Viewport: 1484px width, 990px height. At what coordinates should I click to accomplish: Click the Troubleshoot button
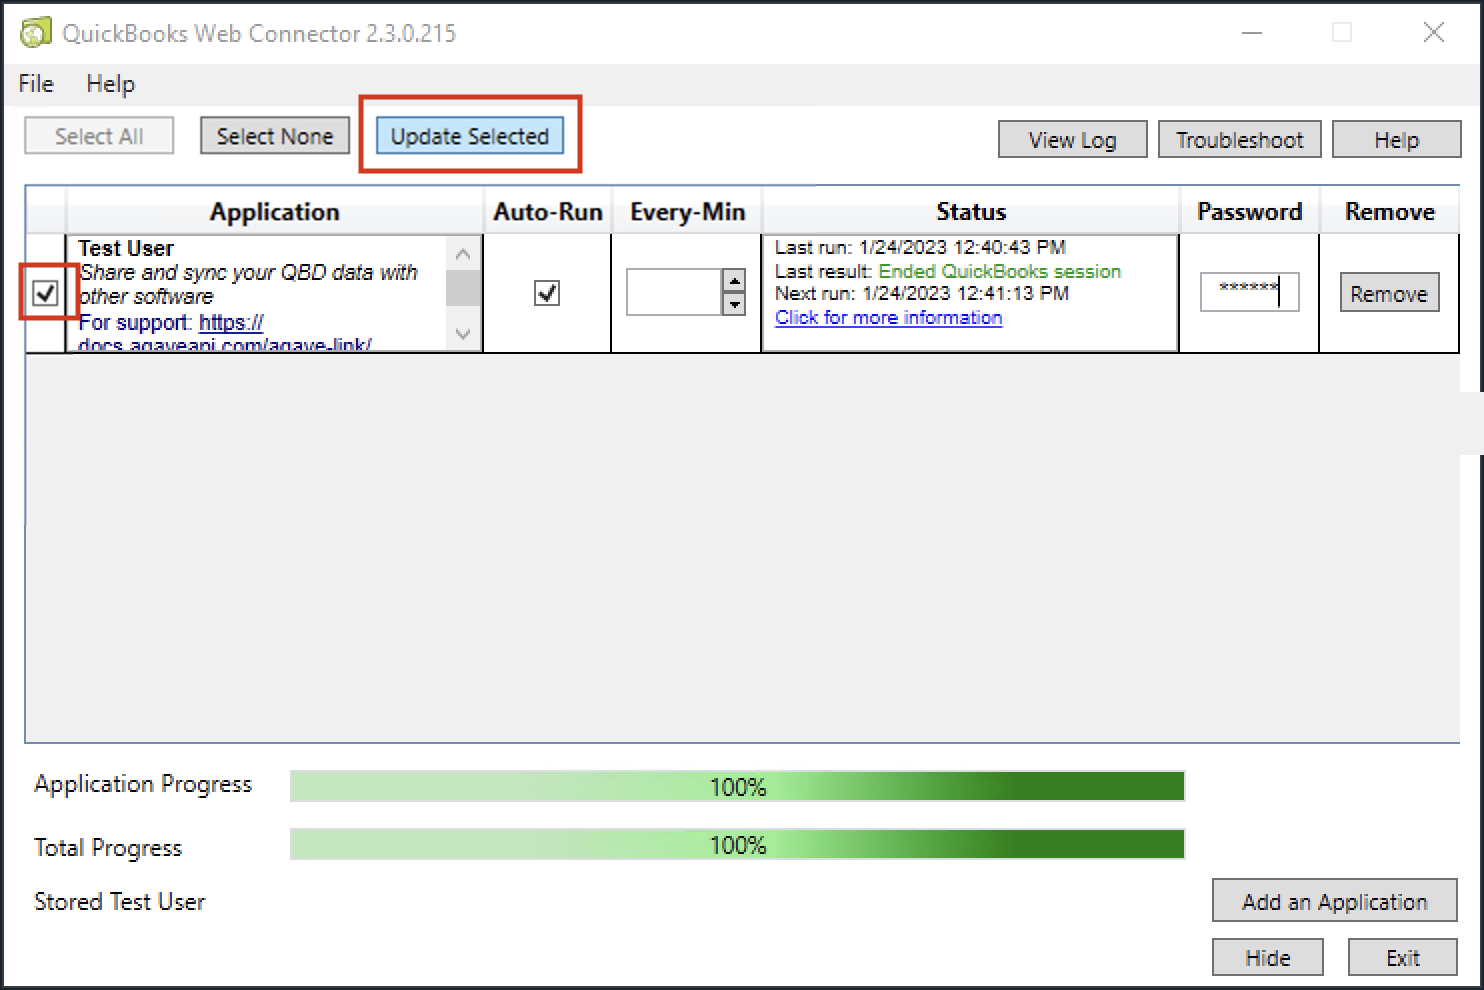(x=1239, y=140)
